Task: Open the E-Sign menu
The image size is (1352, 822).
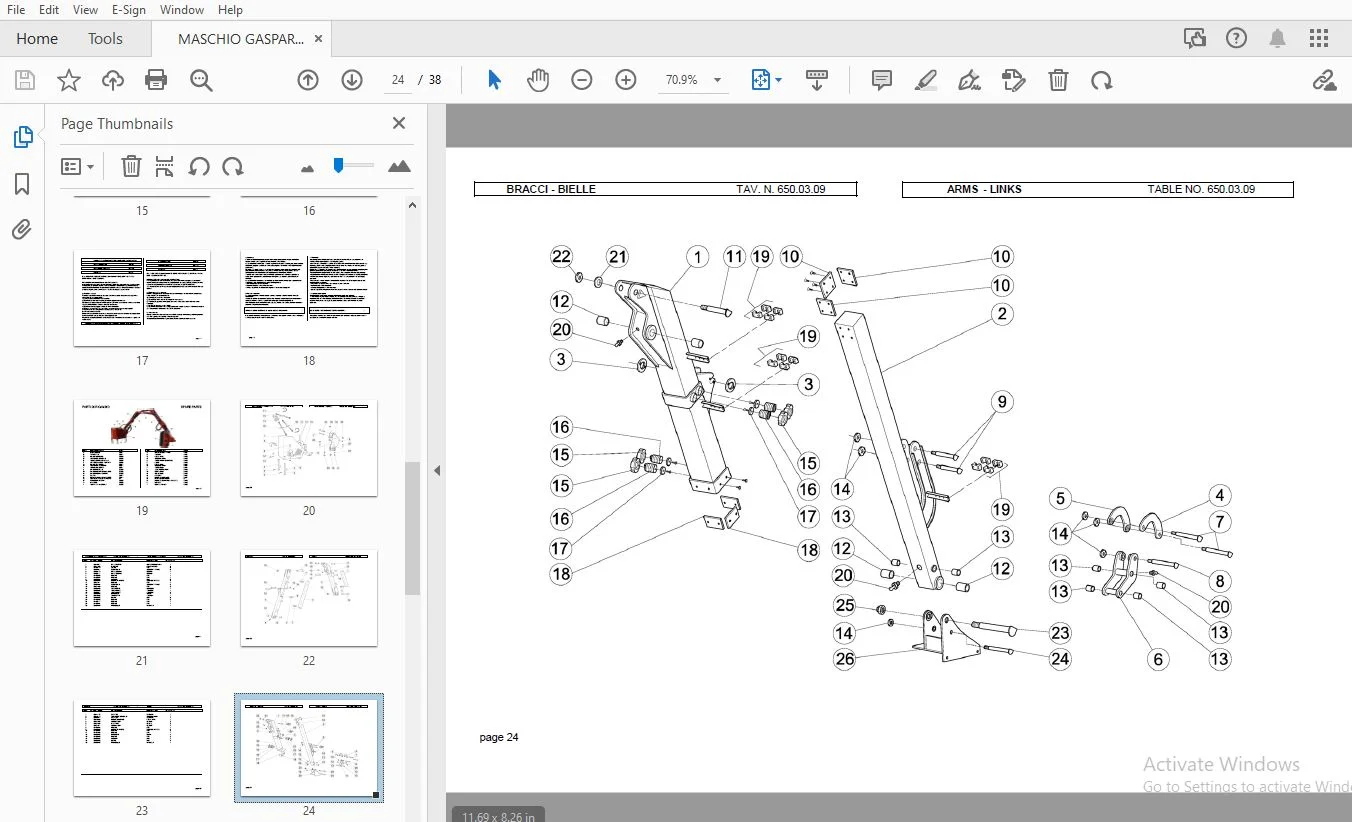Action: click(129, 10)
